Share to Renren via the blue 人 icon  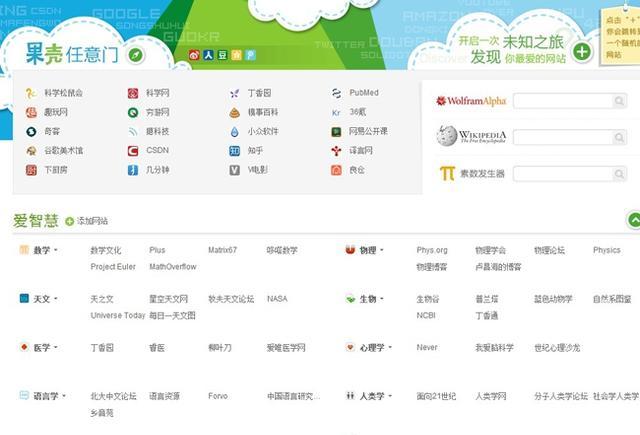pyautogui.click(x=208, y=55)
